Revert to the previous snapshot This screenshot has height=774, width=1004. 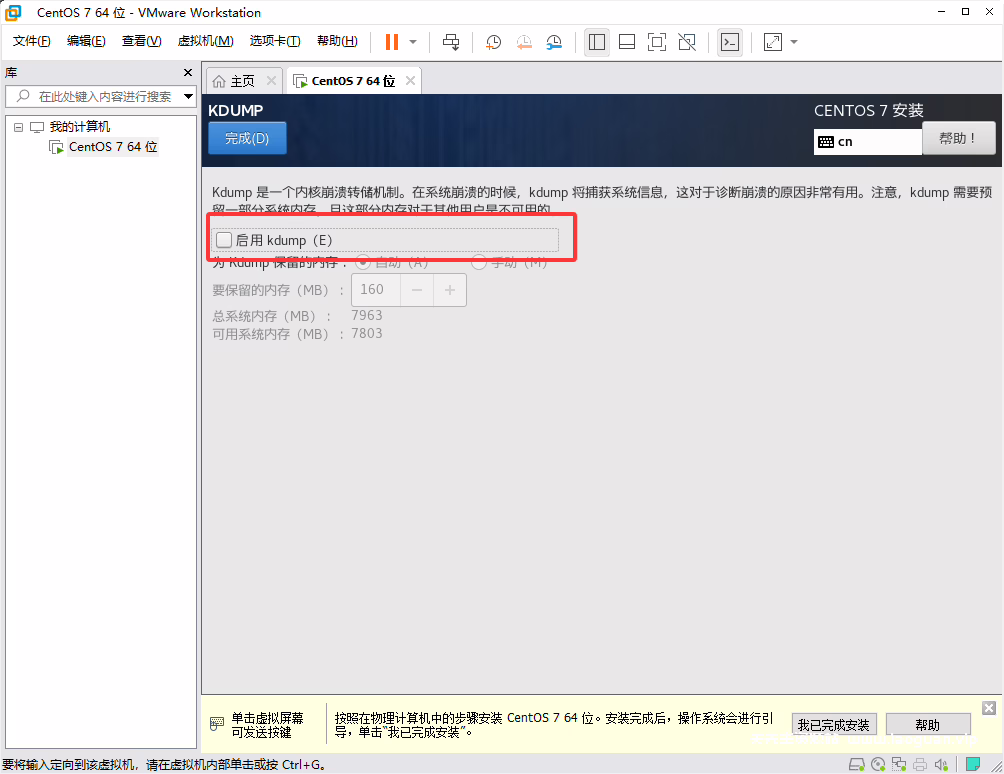pyautogui.click(x=524, y=42)
